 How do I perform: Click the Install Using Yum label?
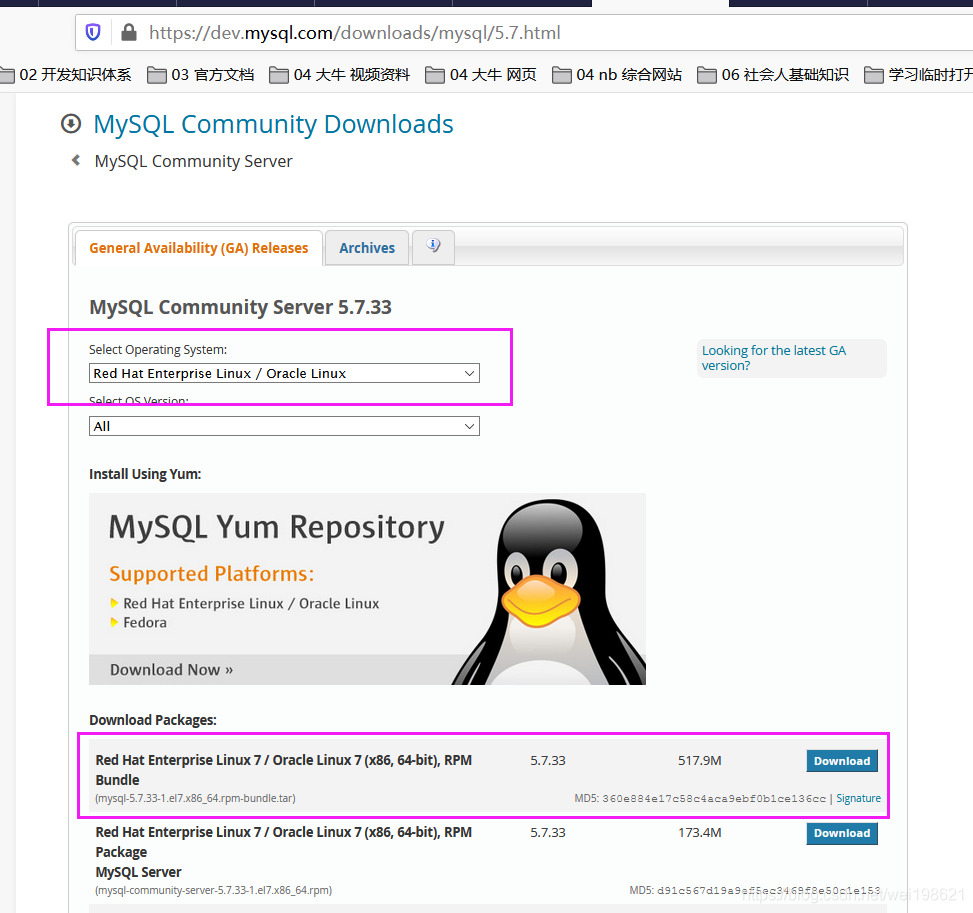pyautogui.click(x=145, y=474)
